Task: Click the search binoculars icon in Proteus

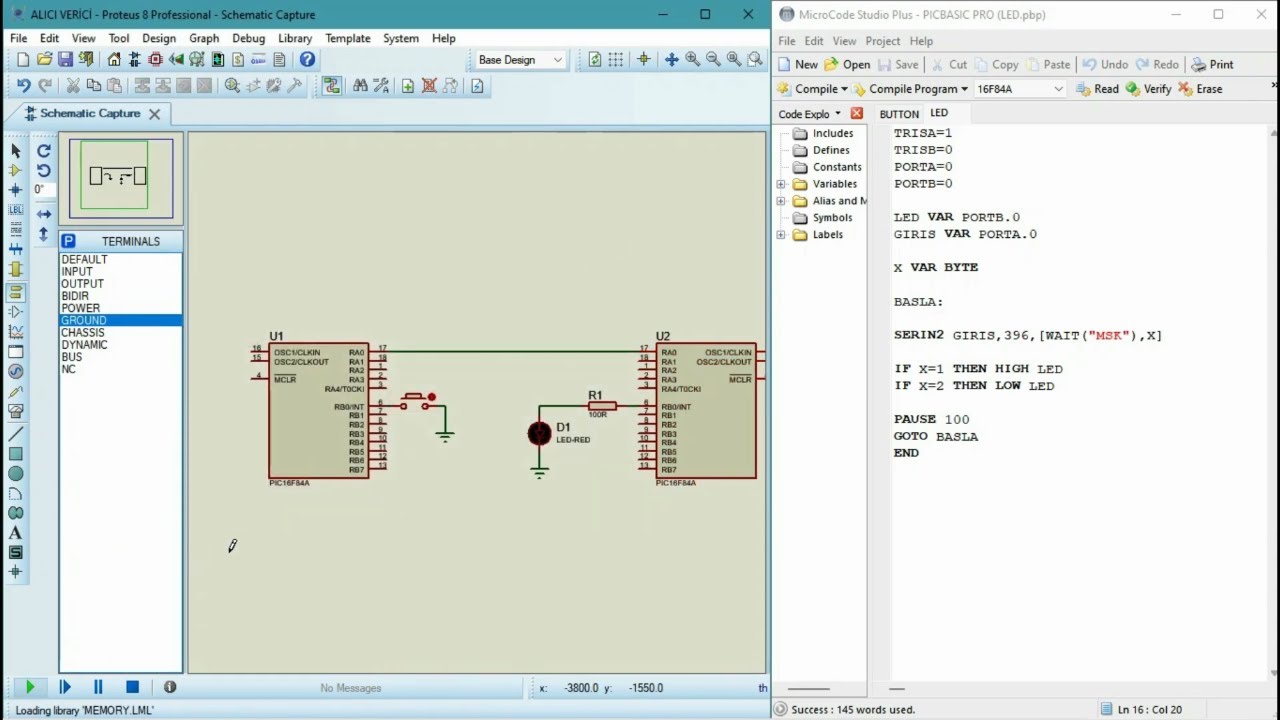Action: (x=361, y=86)
